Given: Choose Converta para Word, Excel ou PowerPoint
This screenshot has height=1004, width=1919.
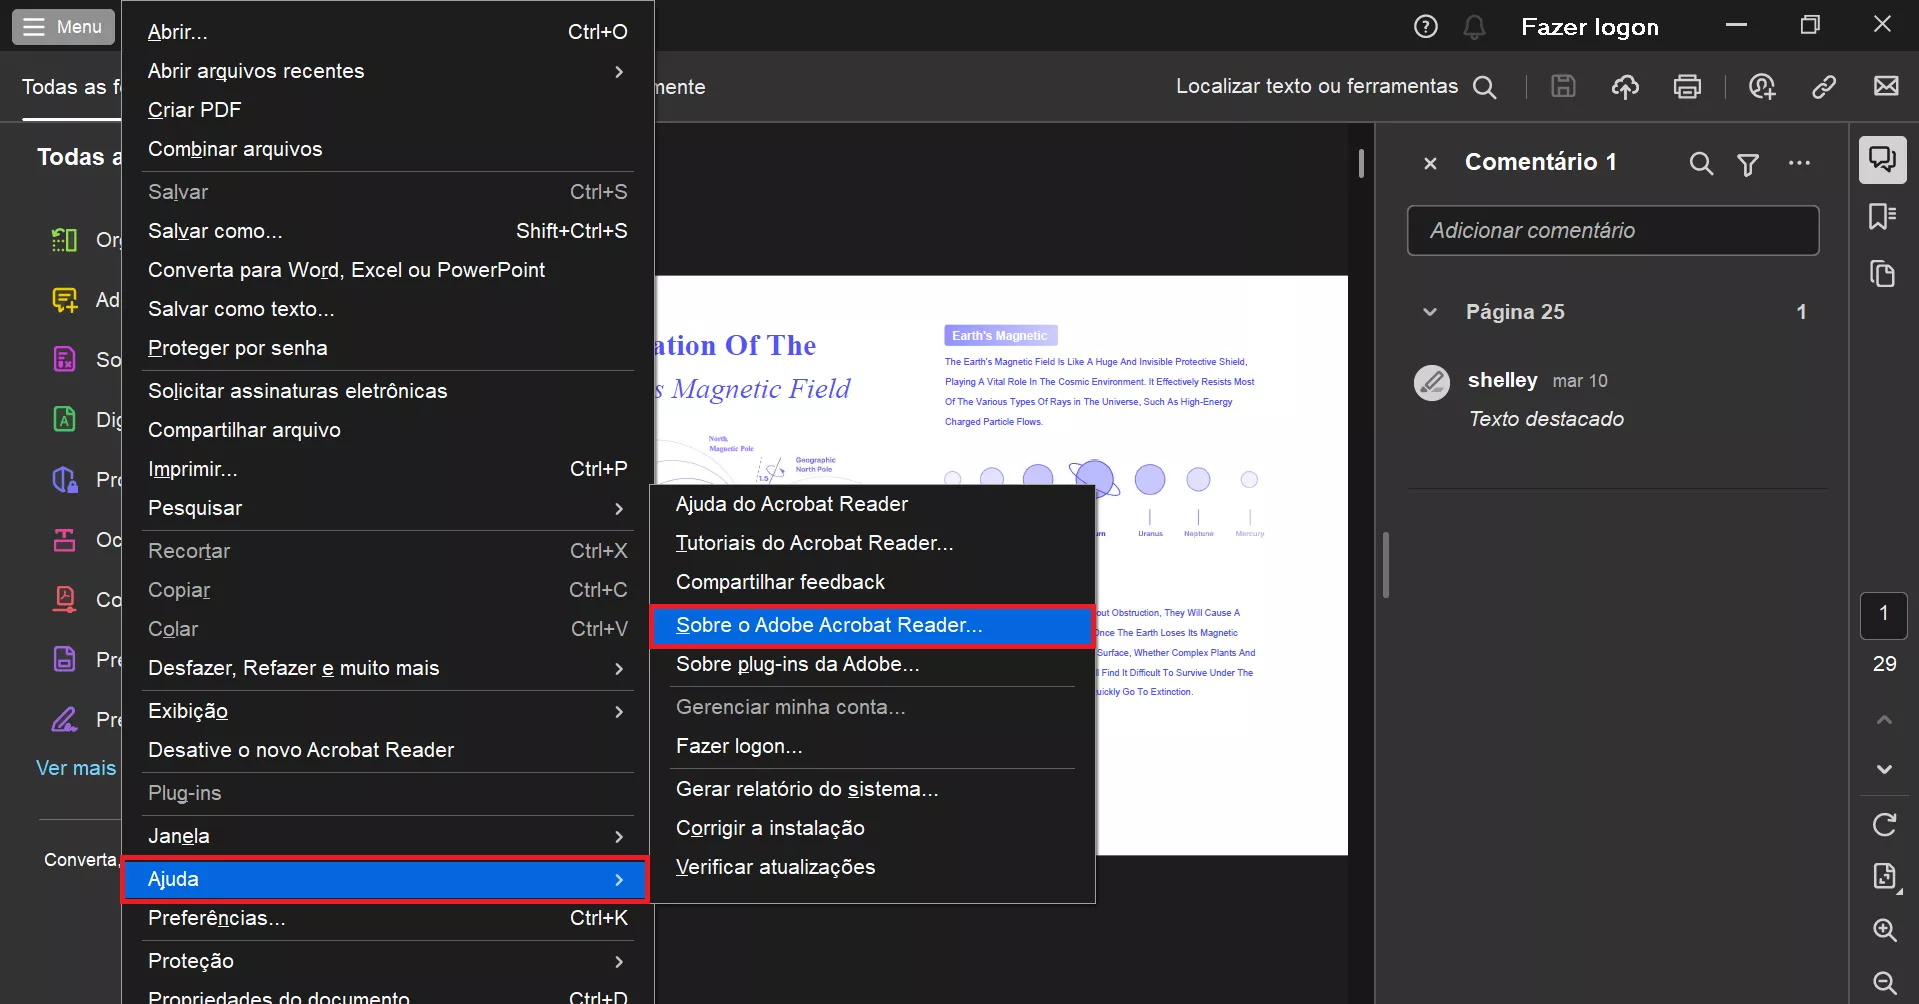Looking at the screenshot, I should click(386, 270).
